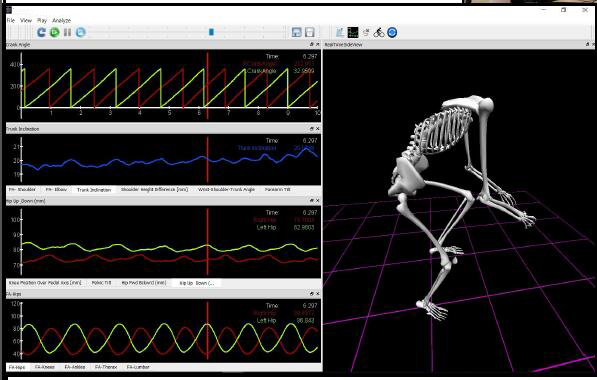Select the Shoulder Height Difference tab
This screenshot has height=380, width=597.
pyautogui.click(x=154, y=189)
